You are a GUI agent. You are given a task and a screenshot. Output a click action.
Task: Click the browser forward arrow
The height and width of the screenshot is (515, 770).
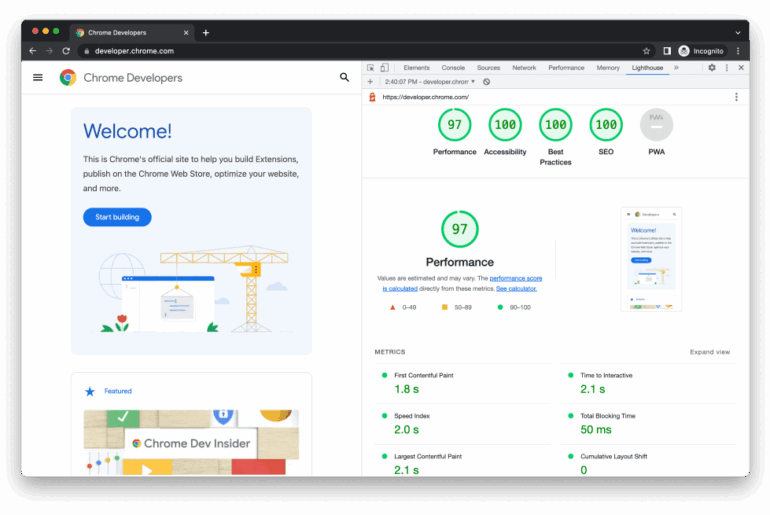pyautogui.click(x=49, y=51)
